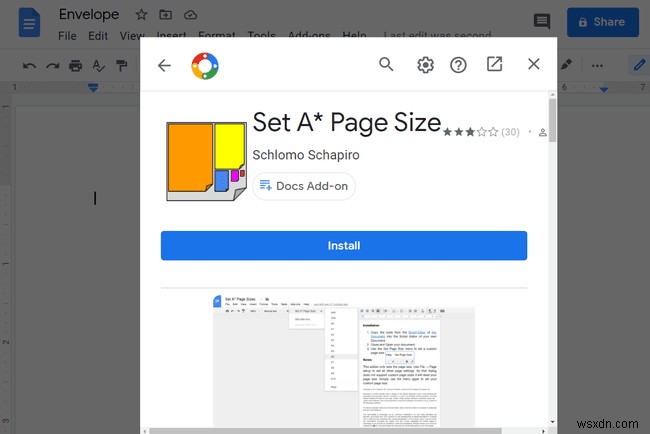Open the add-on preview screenshot

tap(344, 360)
